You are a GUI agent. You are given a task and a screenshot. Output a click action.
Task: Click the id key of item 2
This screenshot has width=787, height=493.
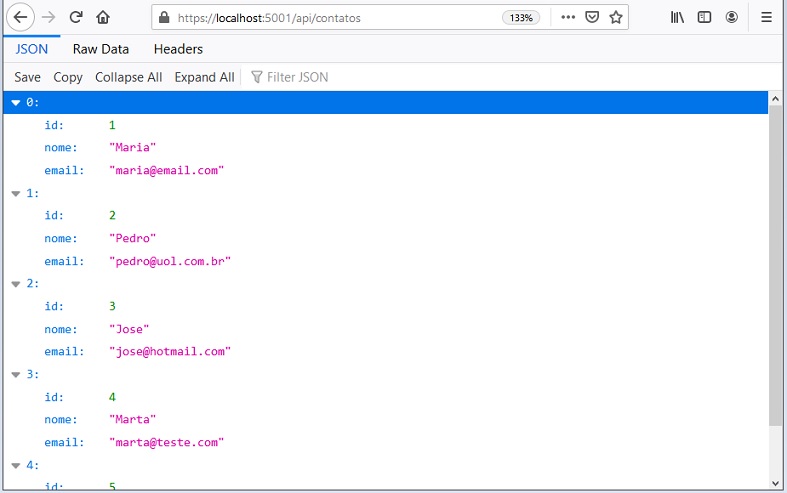pyautogui.click(x=54, y=306)
